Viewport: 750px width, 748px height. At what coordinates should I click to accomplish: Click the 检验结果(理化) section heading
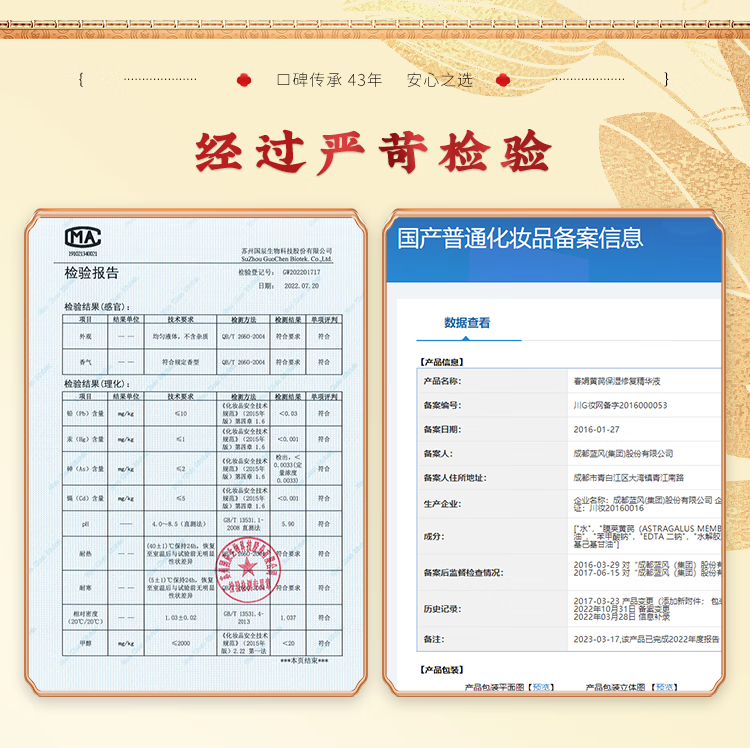(97, 384)
